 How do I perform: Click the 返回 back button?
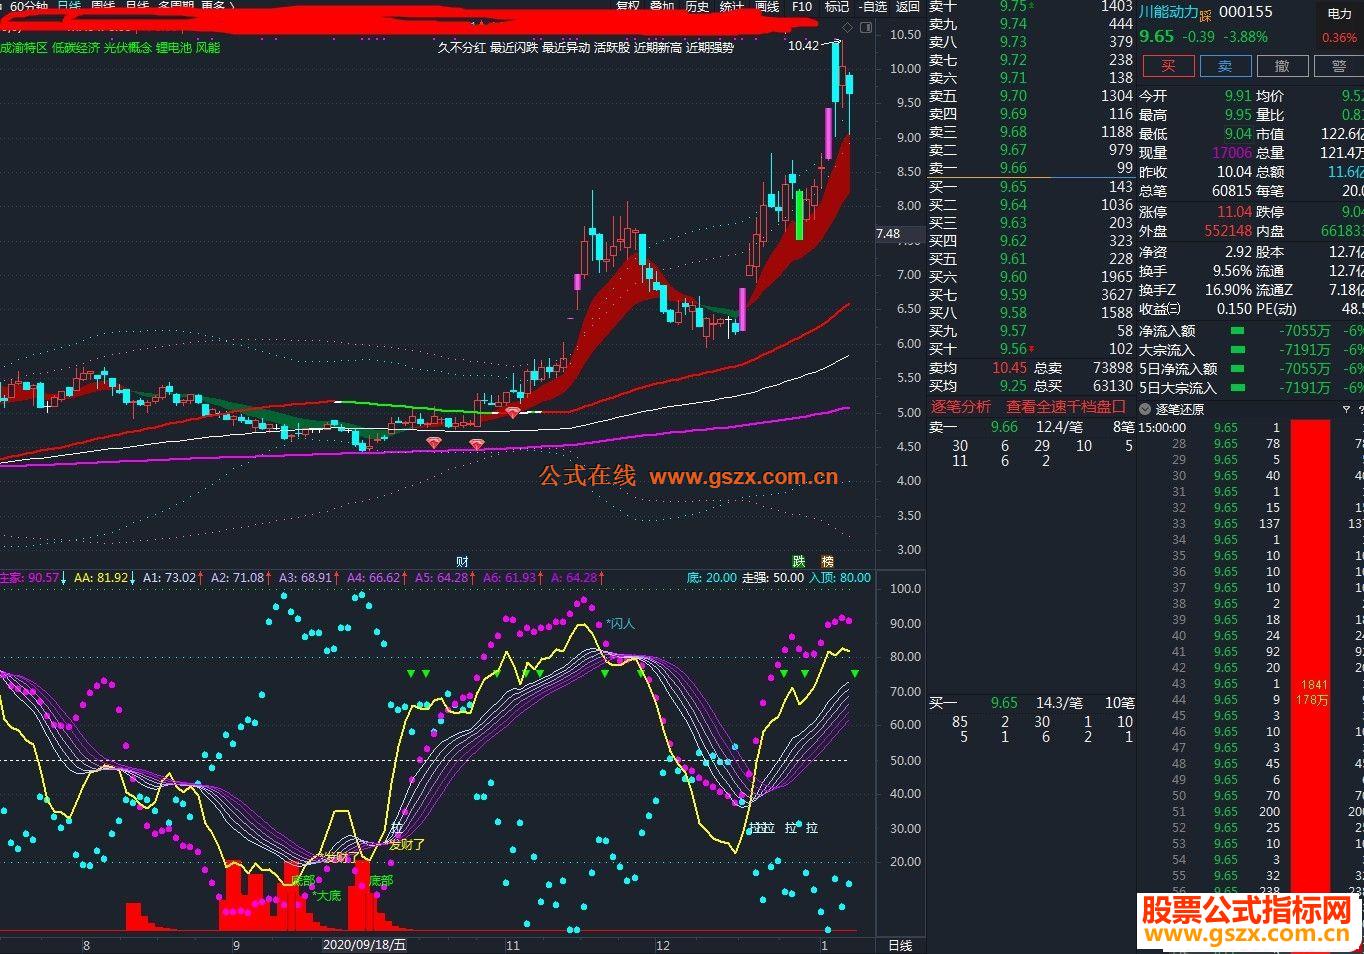tap(907, 6)
